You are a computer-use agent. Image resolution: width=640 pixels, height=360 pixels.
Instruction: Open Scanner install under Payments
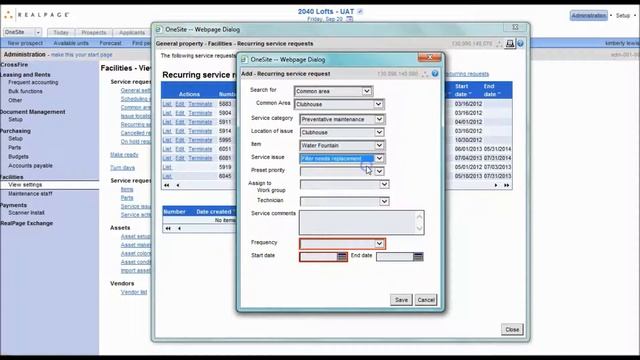(26, 213)
